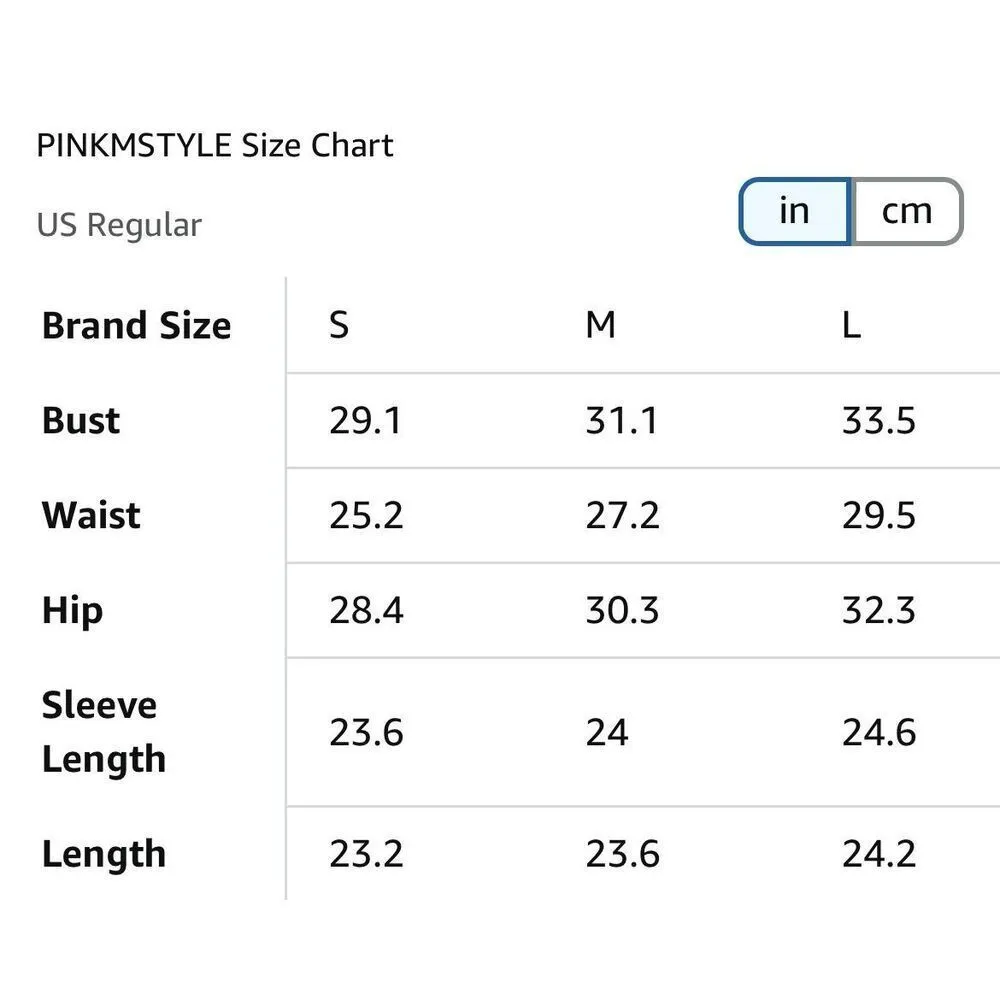Click the Sleeve Length row label

103,732
